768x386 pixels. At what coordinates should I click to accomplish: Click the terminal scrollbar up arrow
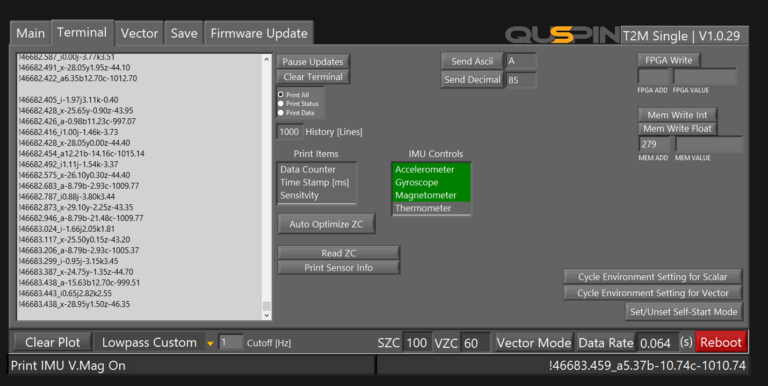pyautogui.click(x=266, y=59)
